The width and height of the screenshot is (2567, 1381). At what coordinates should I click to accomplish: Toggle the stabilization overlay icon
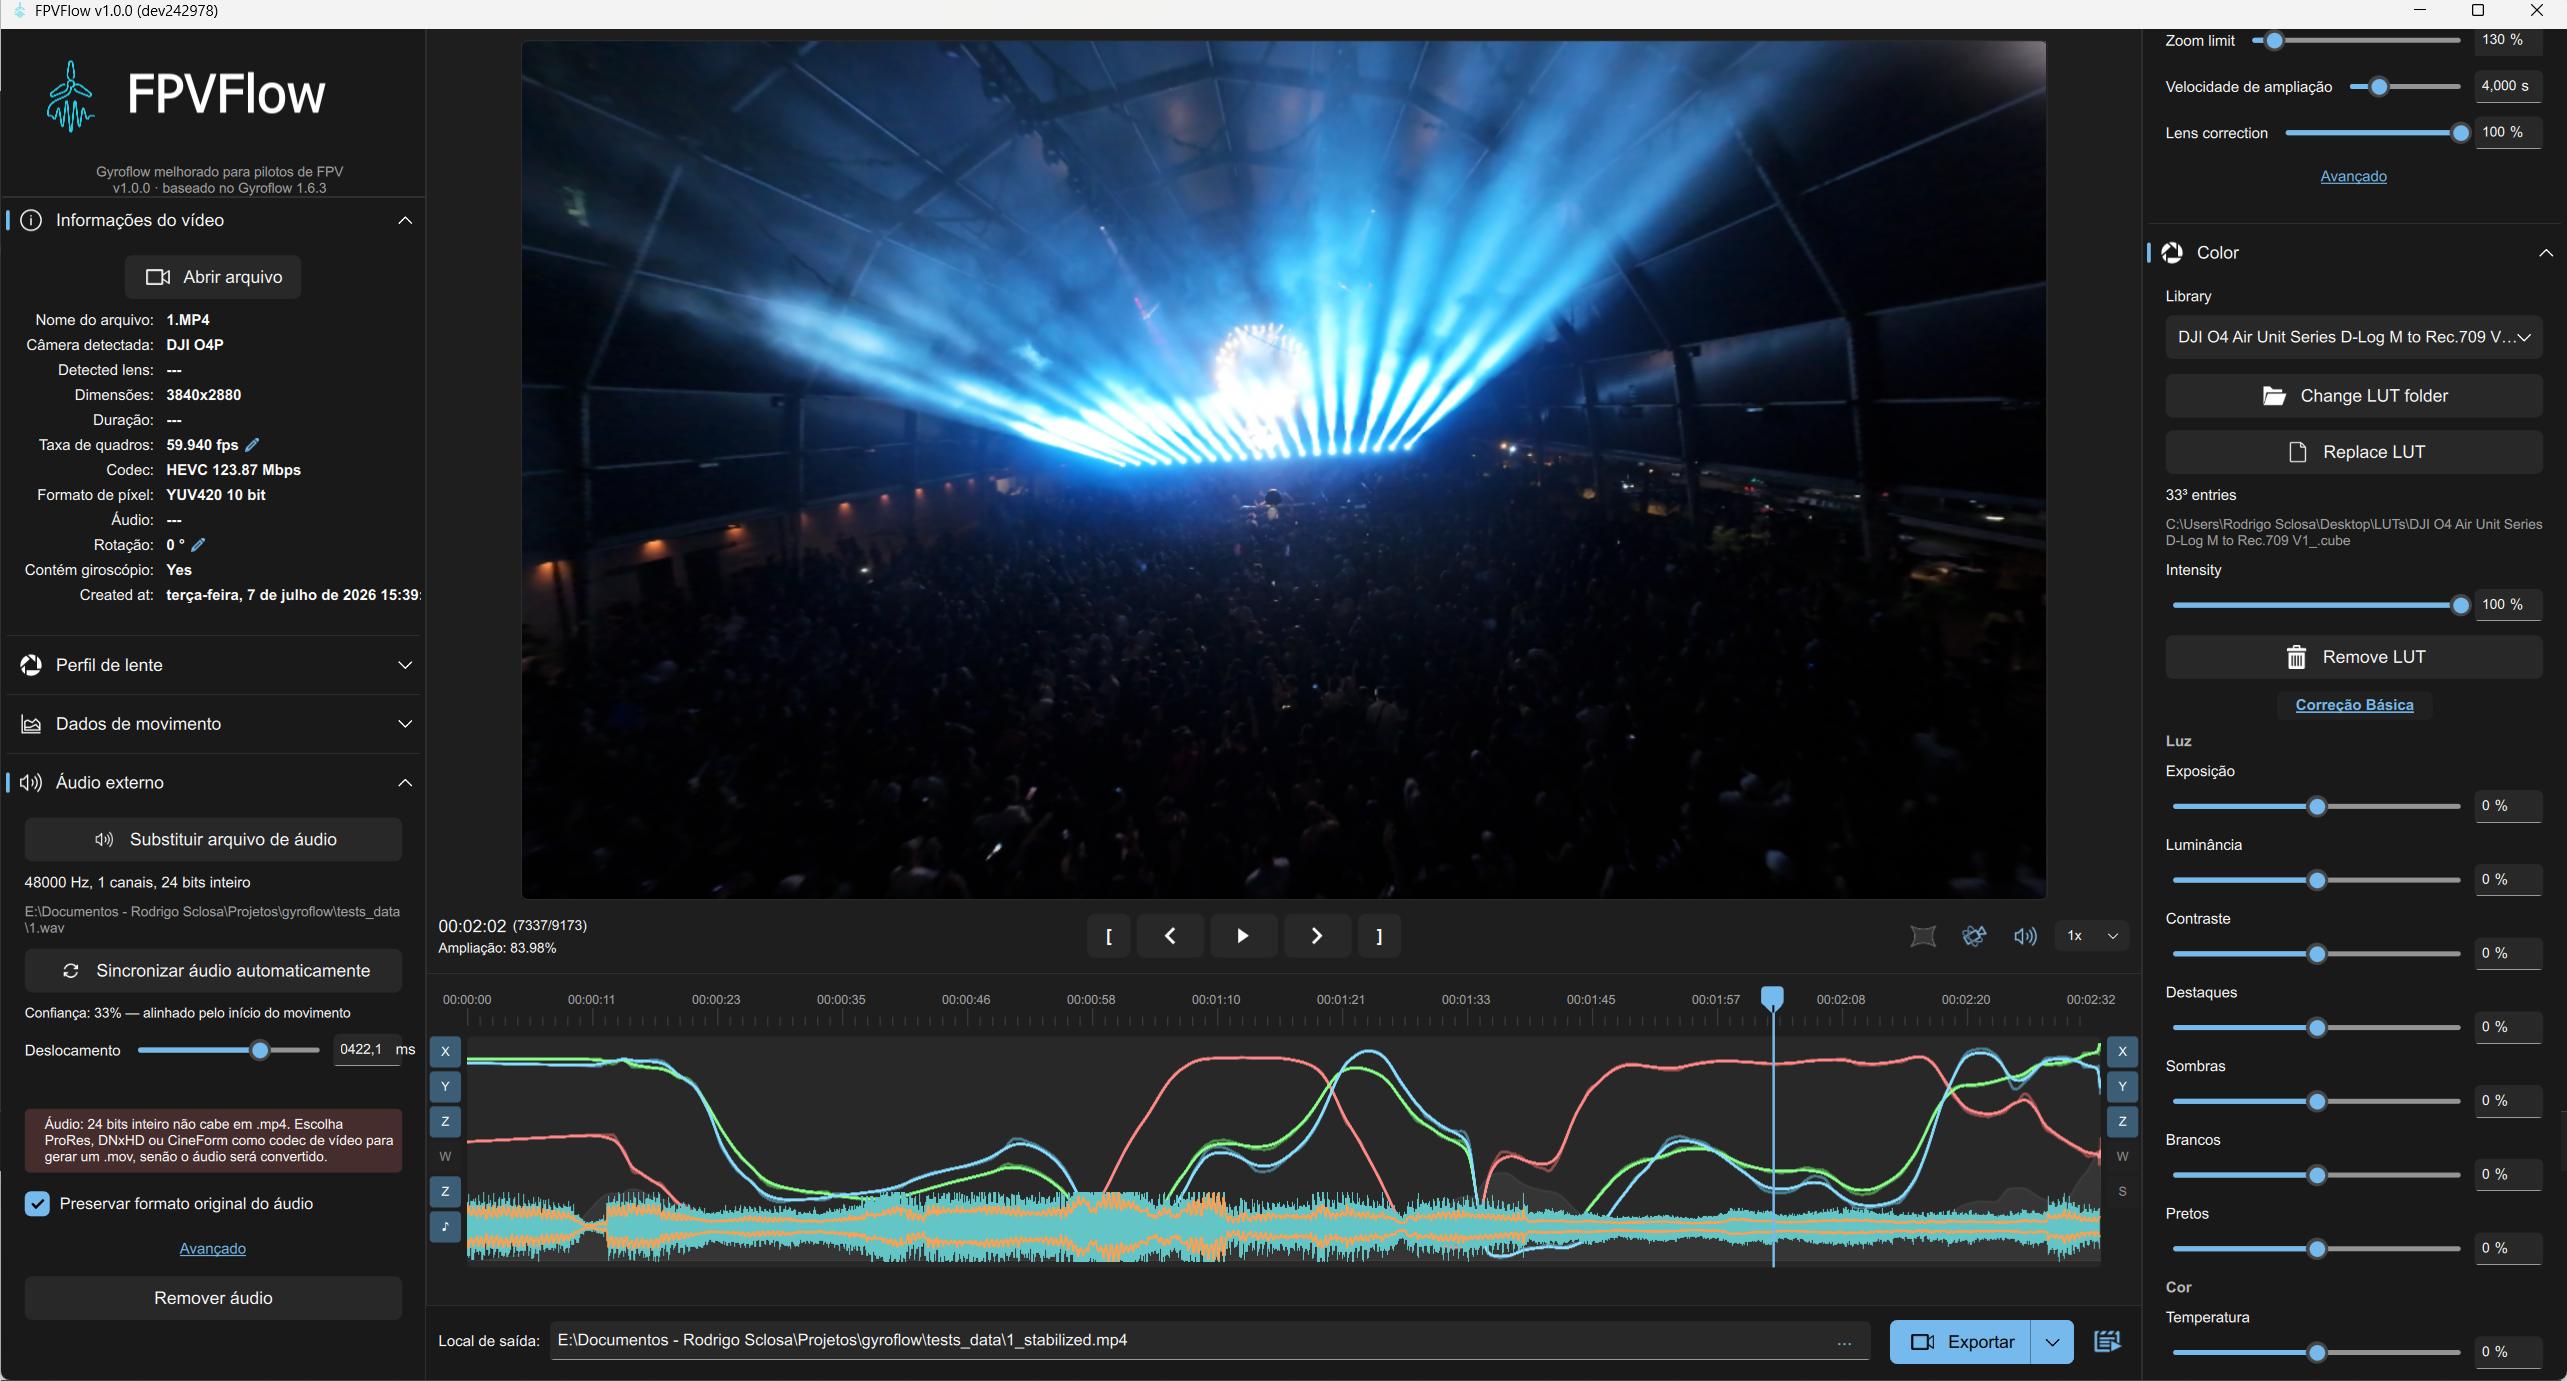pos(1974,936)
